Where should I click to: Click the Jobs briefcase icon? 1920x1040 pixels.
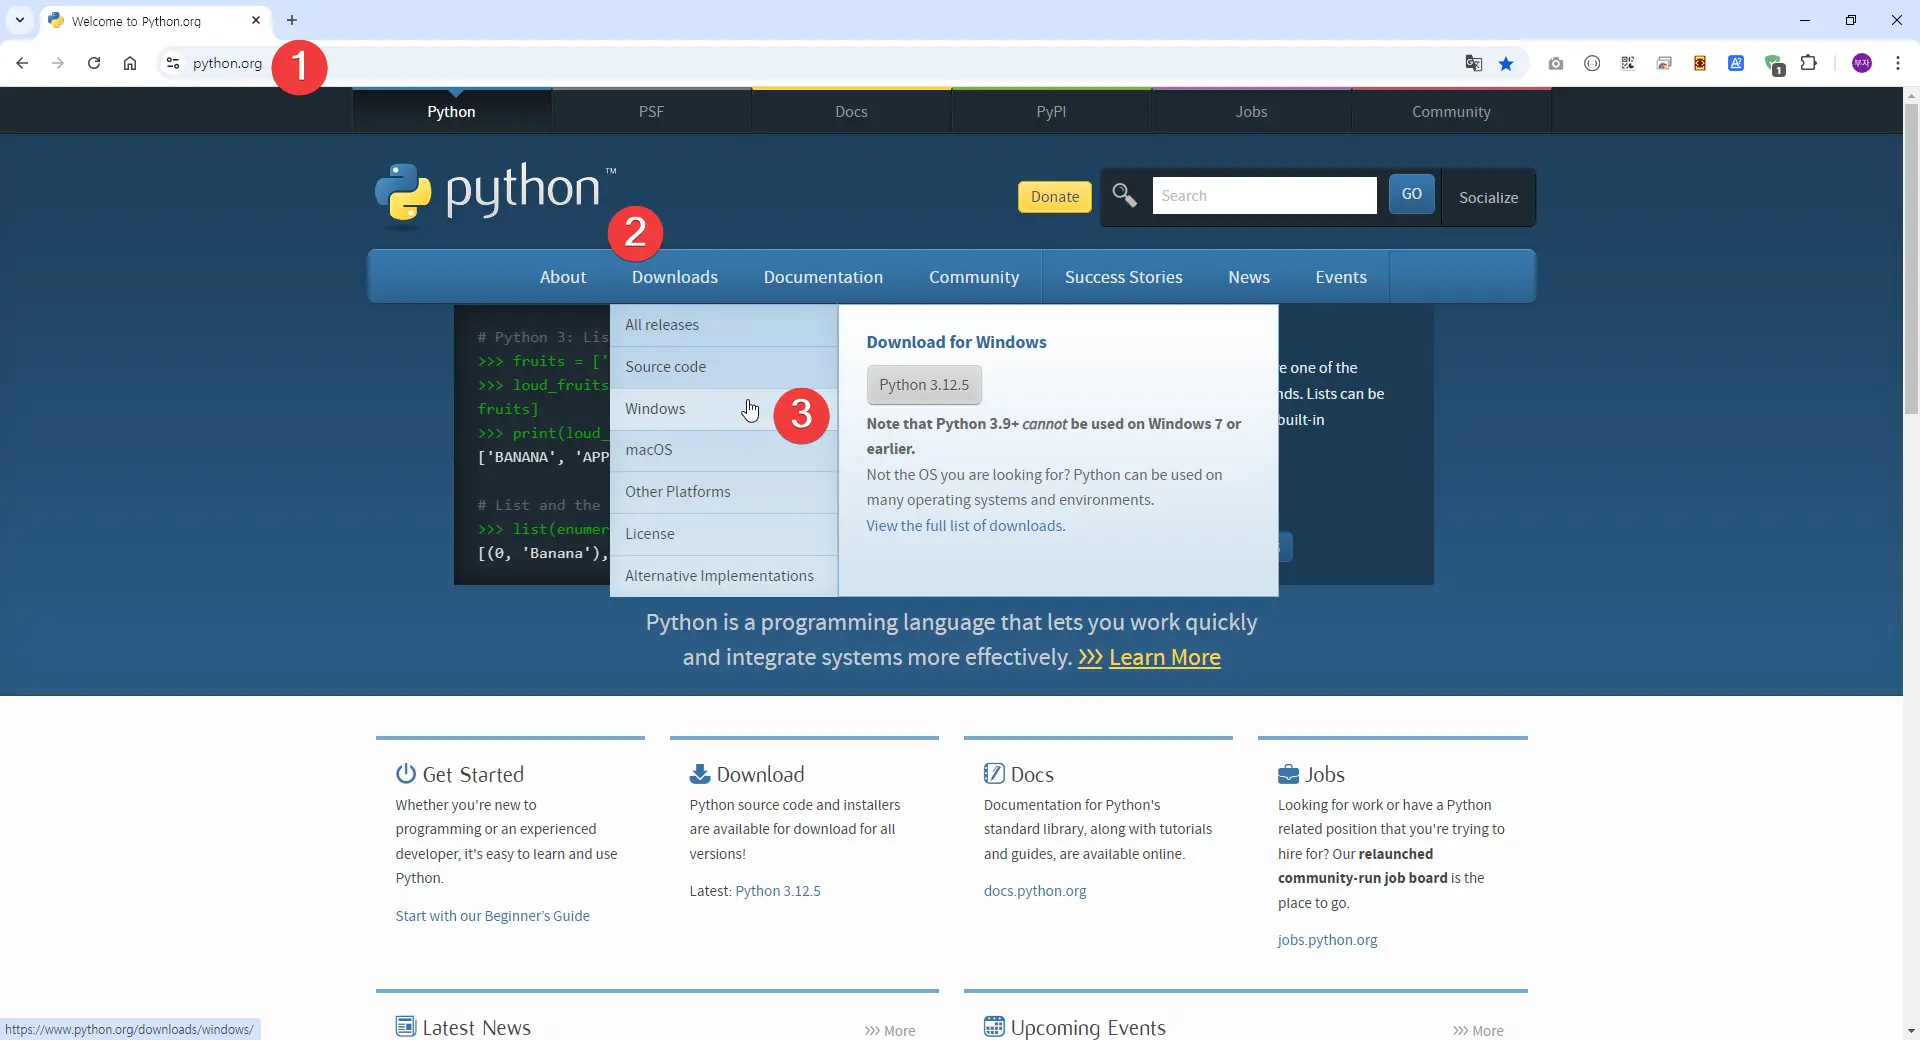pos(1288,774)
